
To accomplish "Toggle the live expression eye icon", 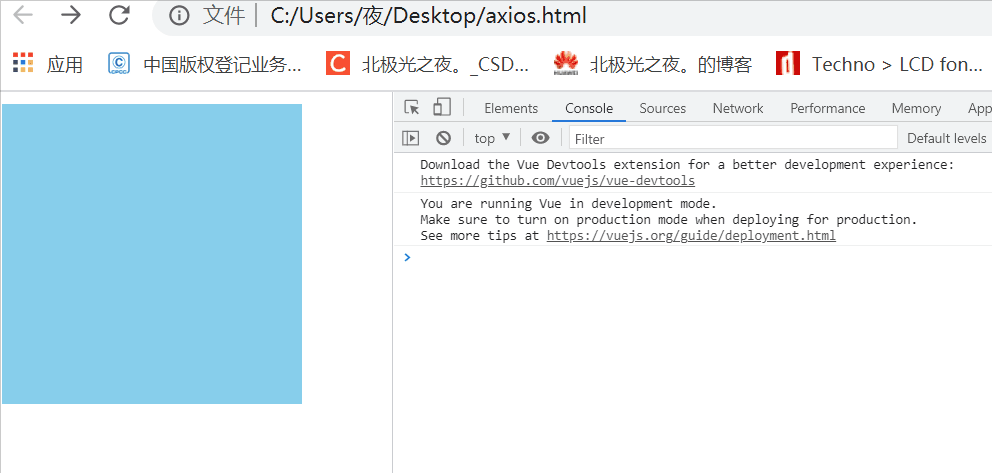I will coord(540,138).
